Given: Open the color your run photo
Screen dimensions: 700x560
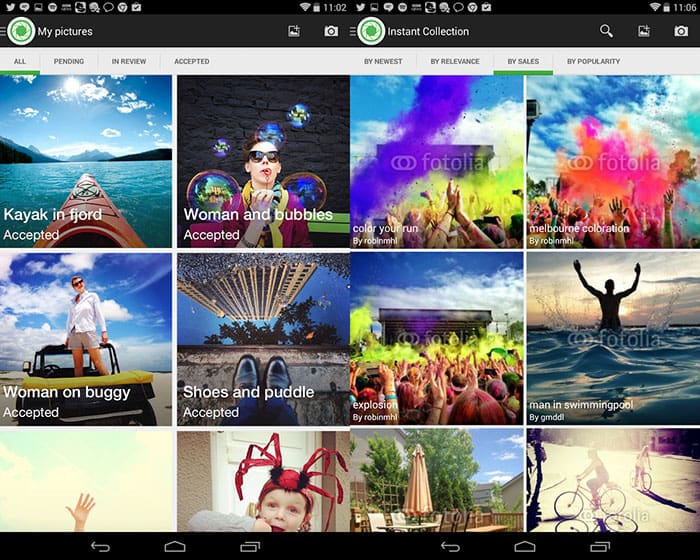Looking at the screenshot, I should tap(437, 161).
